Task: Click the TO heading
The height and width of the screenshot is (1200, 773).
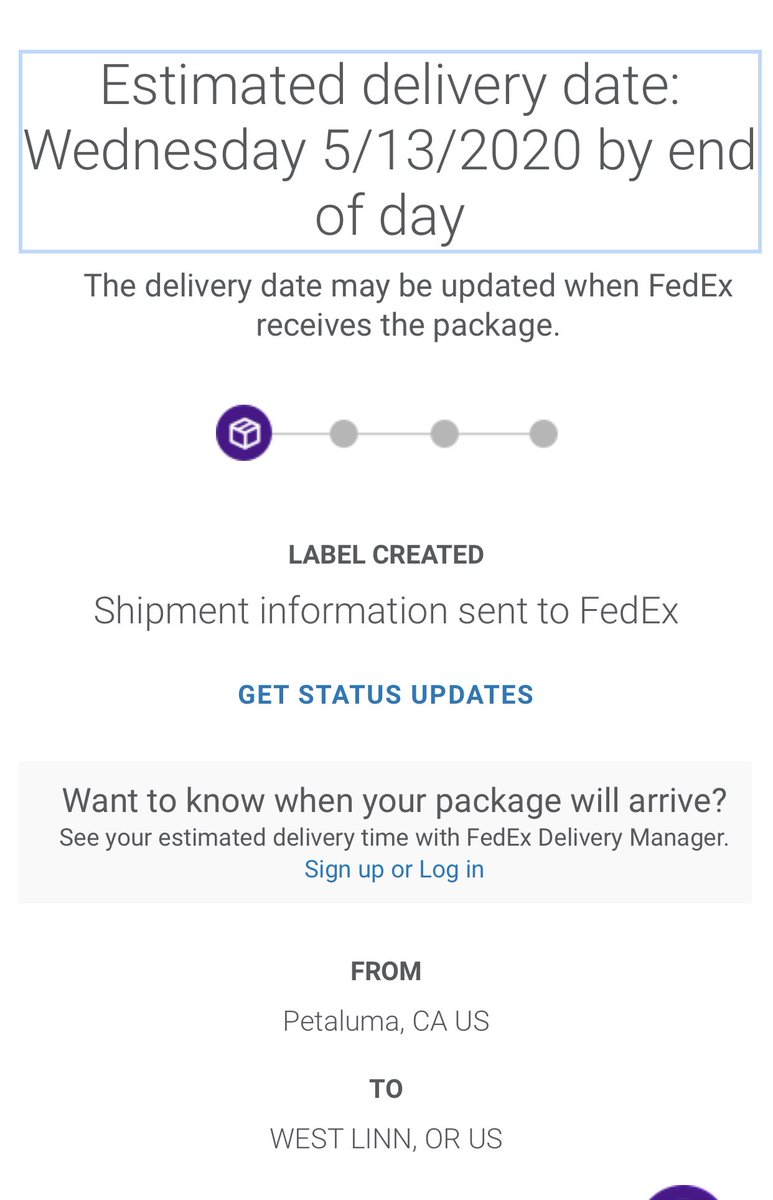Action: 386,1089
